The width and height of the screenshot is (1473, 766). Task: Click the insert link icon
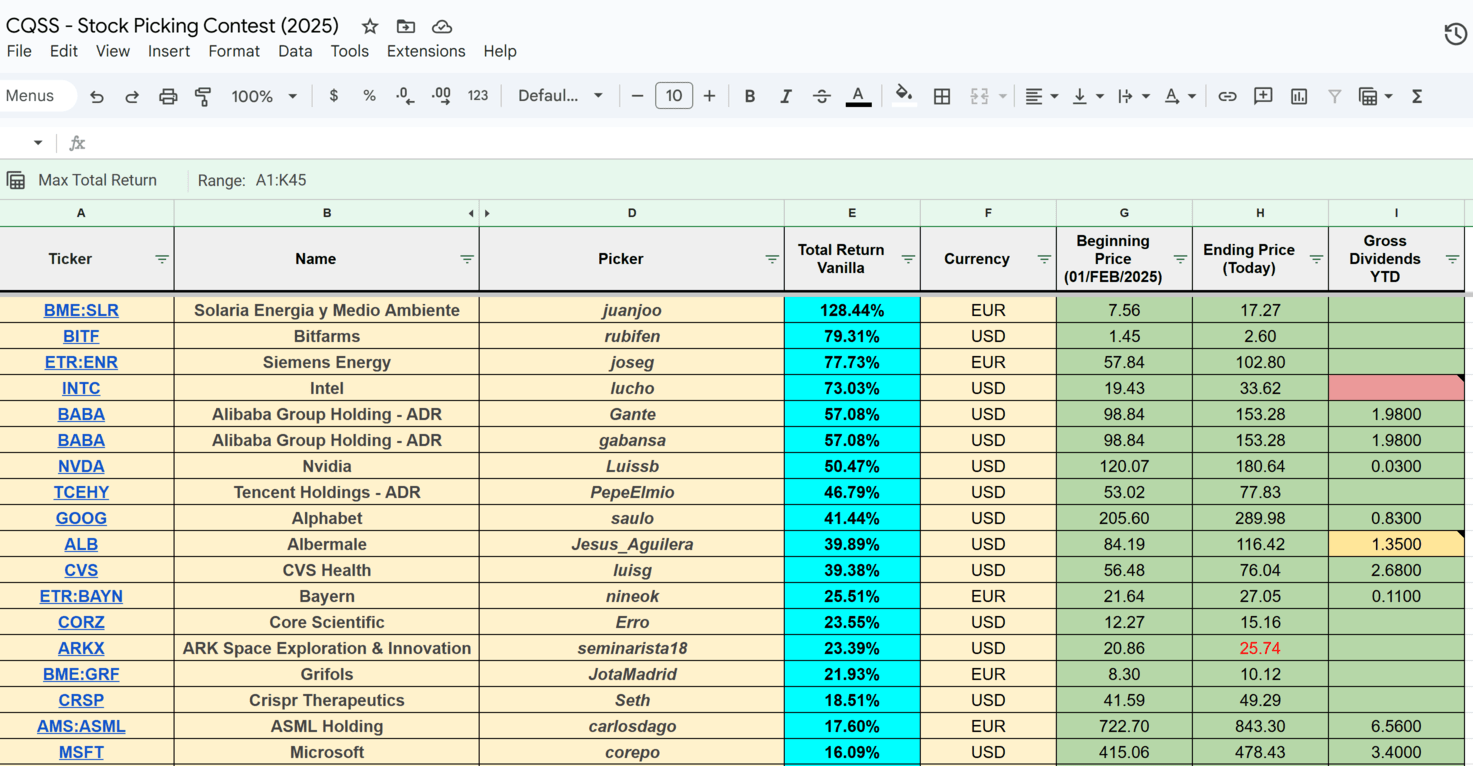pyautogui.click(x=1227, y=96)
